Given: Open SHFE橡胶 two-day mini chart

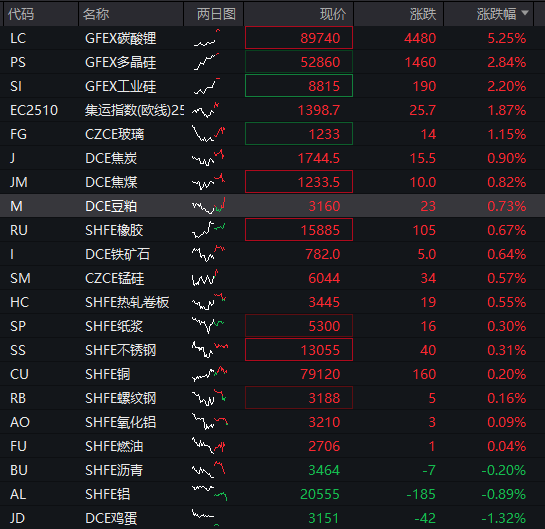Looking at the screenshot, I should [209, 230].
